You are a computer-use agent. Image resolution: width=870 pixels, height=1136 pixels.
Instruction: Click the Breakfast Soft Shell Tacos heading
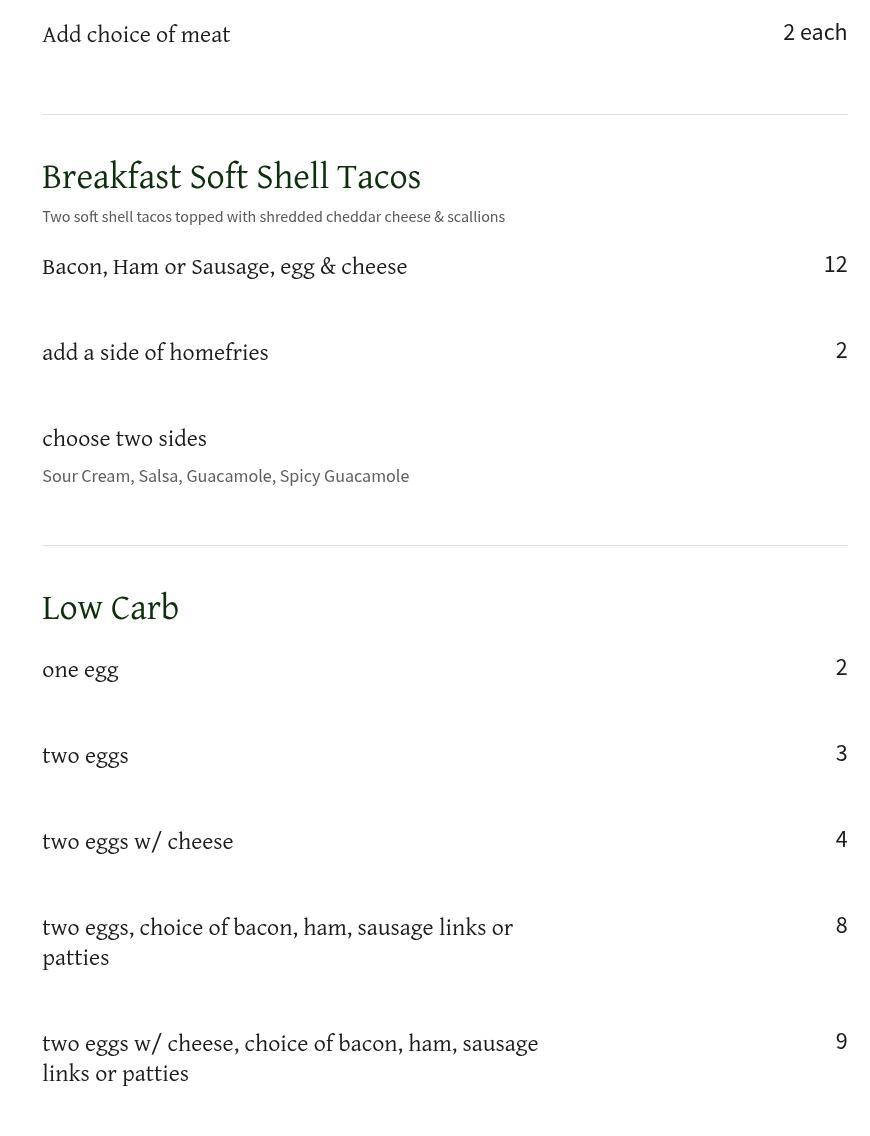(x=231, y=177)
